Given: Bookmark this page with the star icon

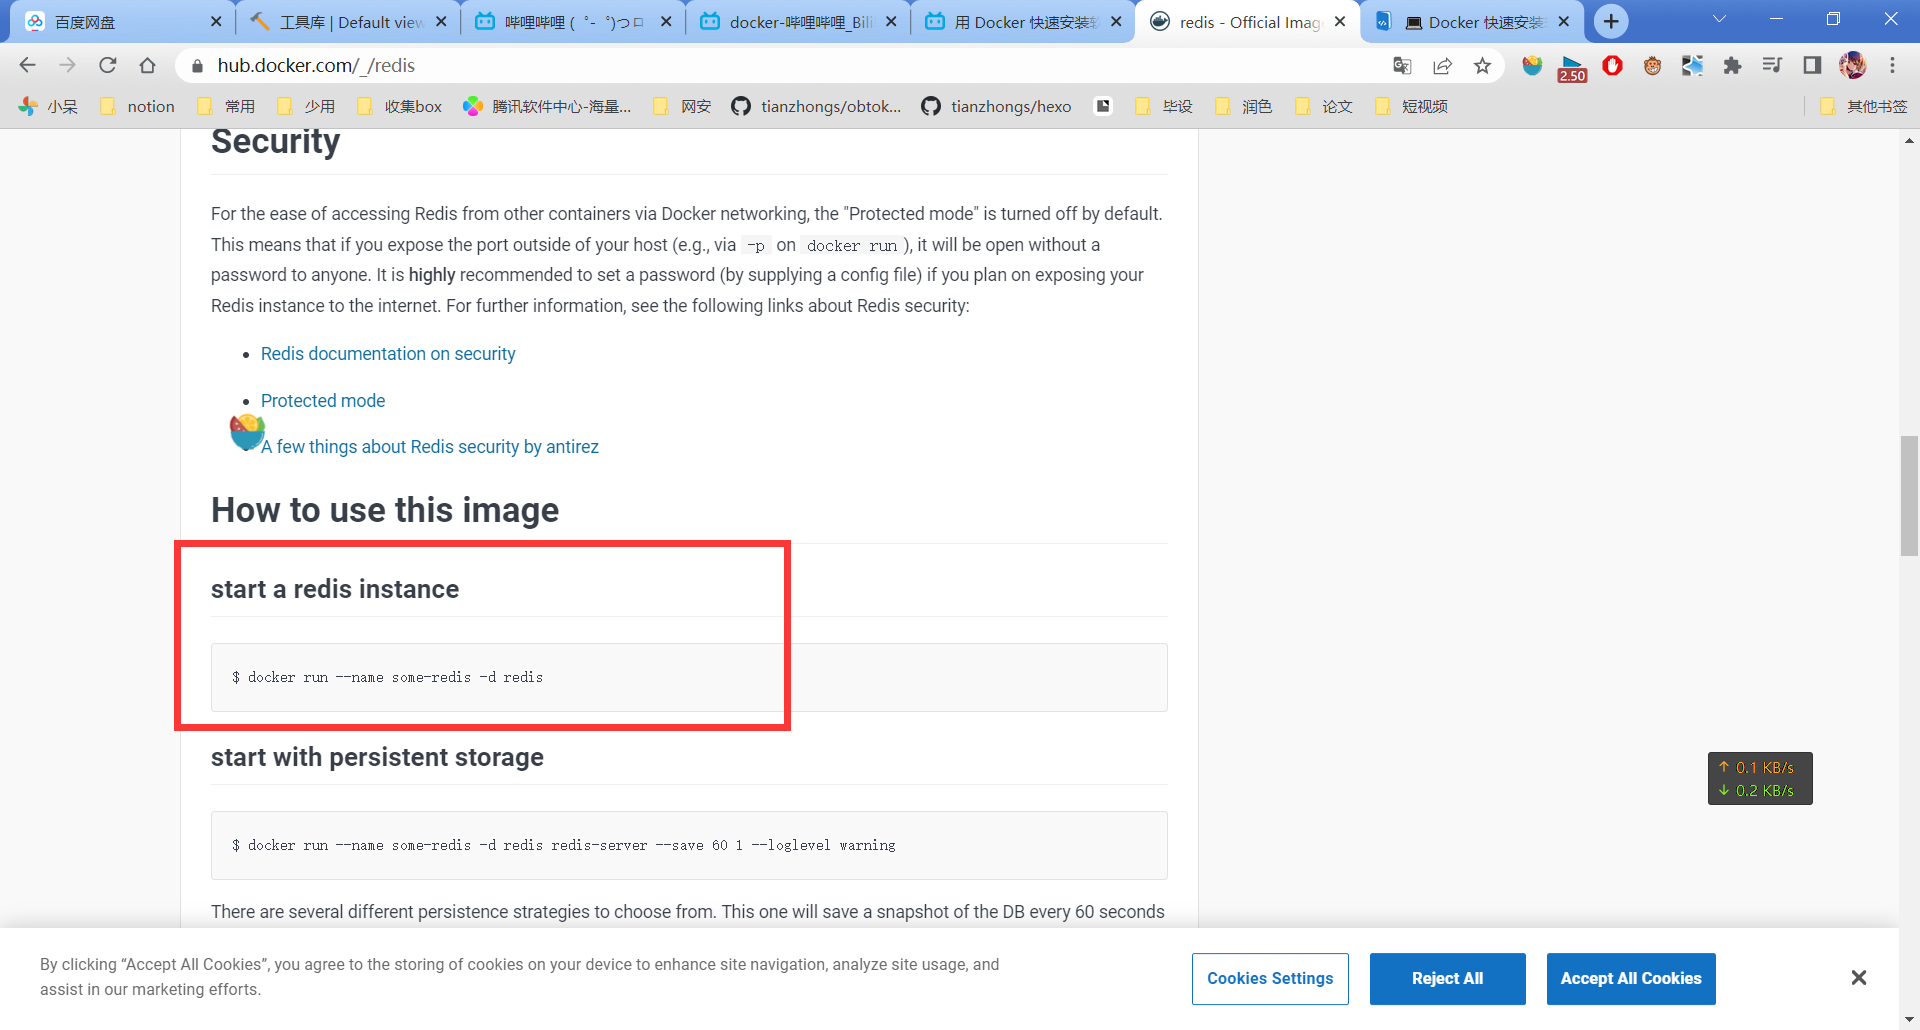Looking at the screenshot, I should (1482, 66).
